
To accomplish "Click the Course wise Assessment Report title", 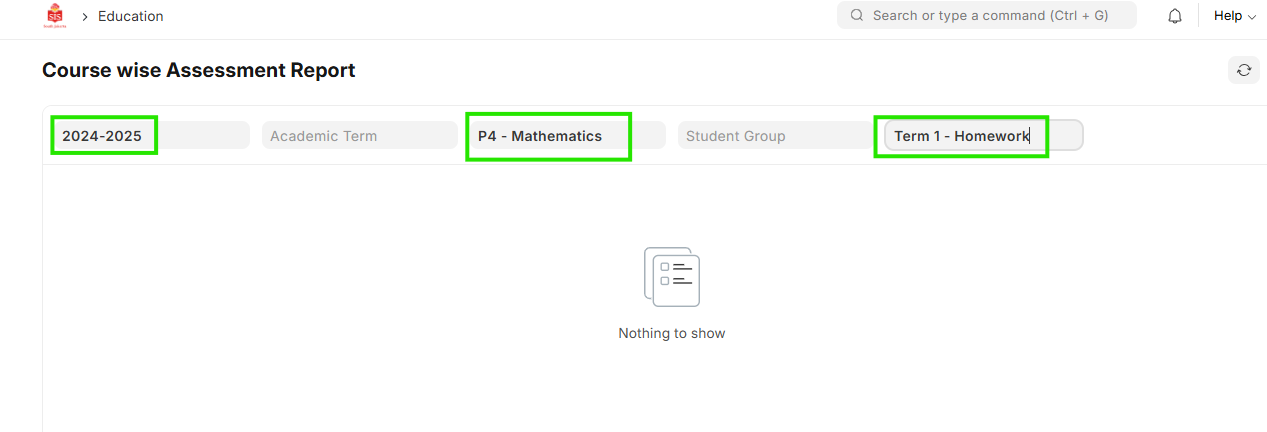I will click(198, 70).
